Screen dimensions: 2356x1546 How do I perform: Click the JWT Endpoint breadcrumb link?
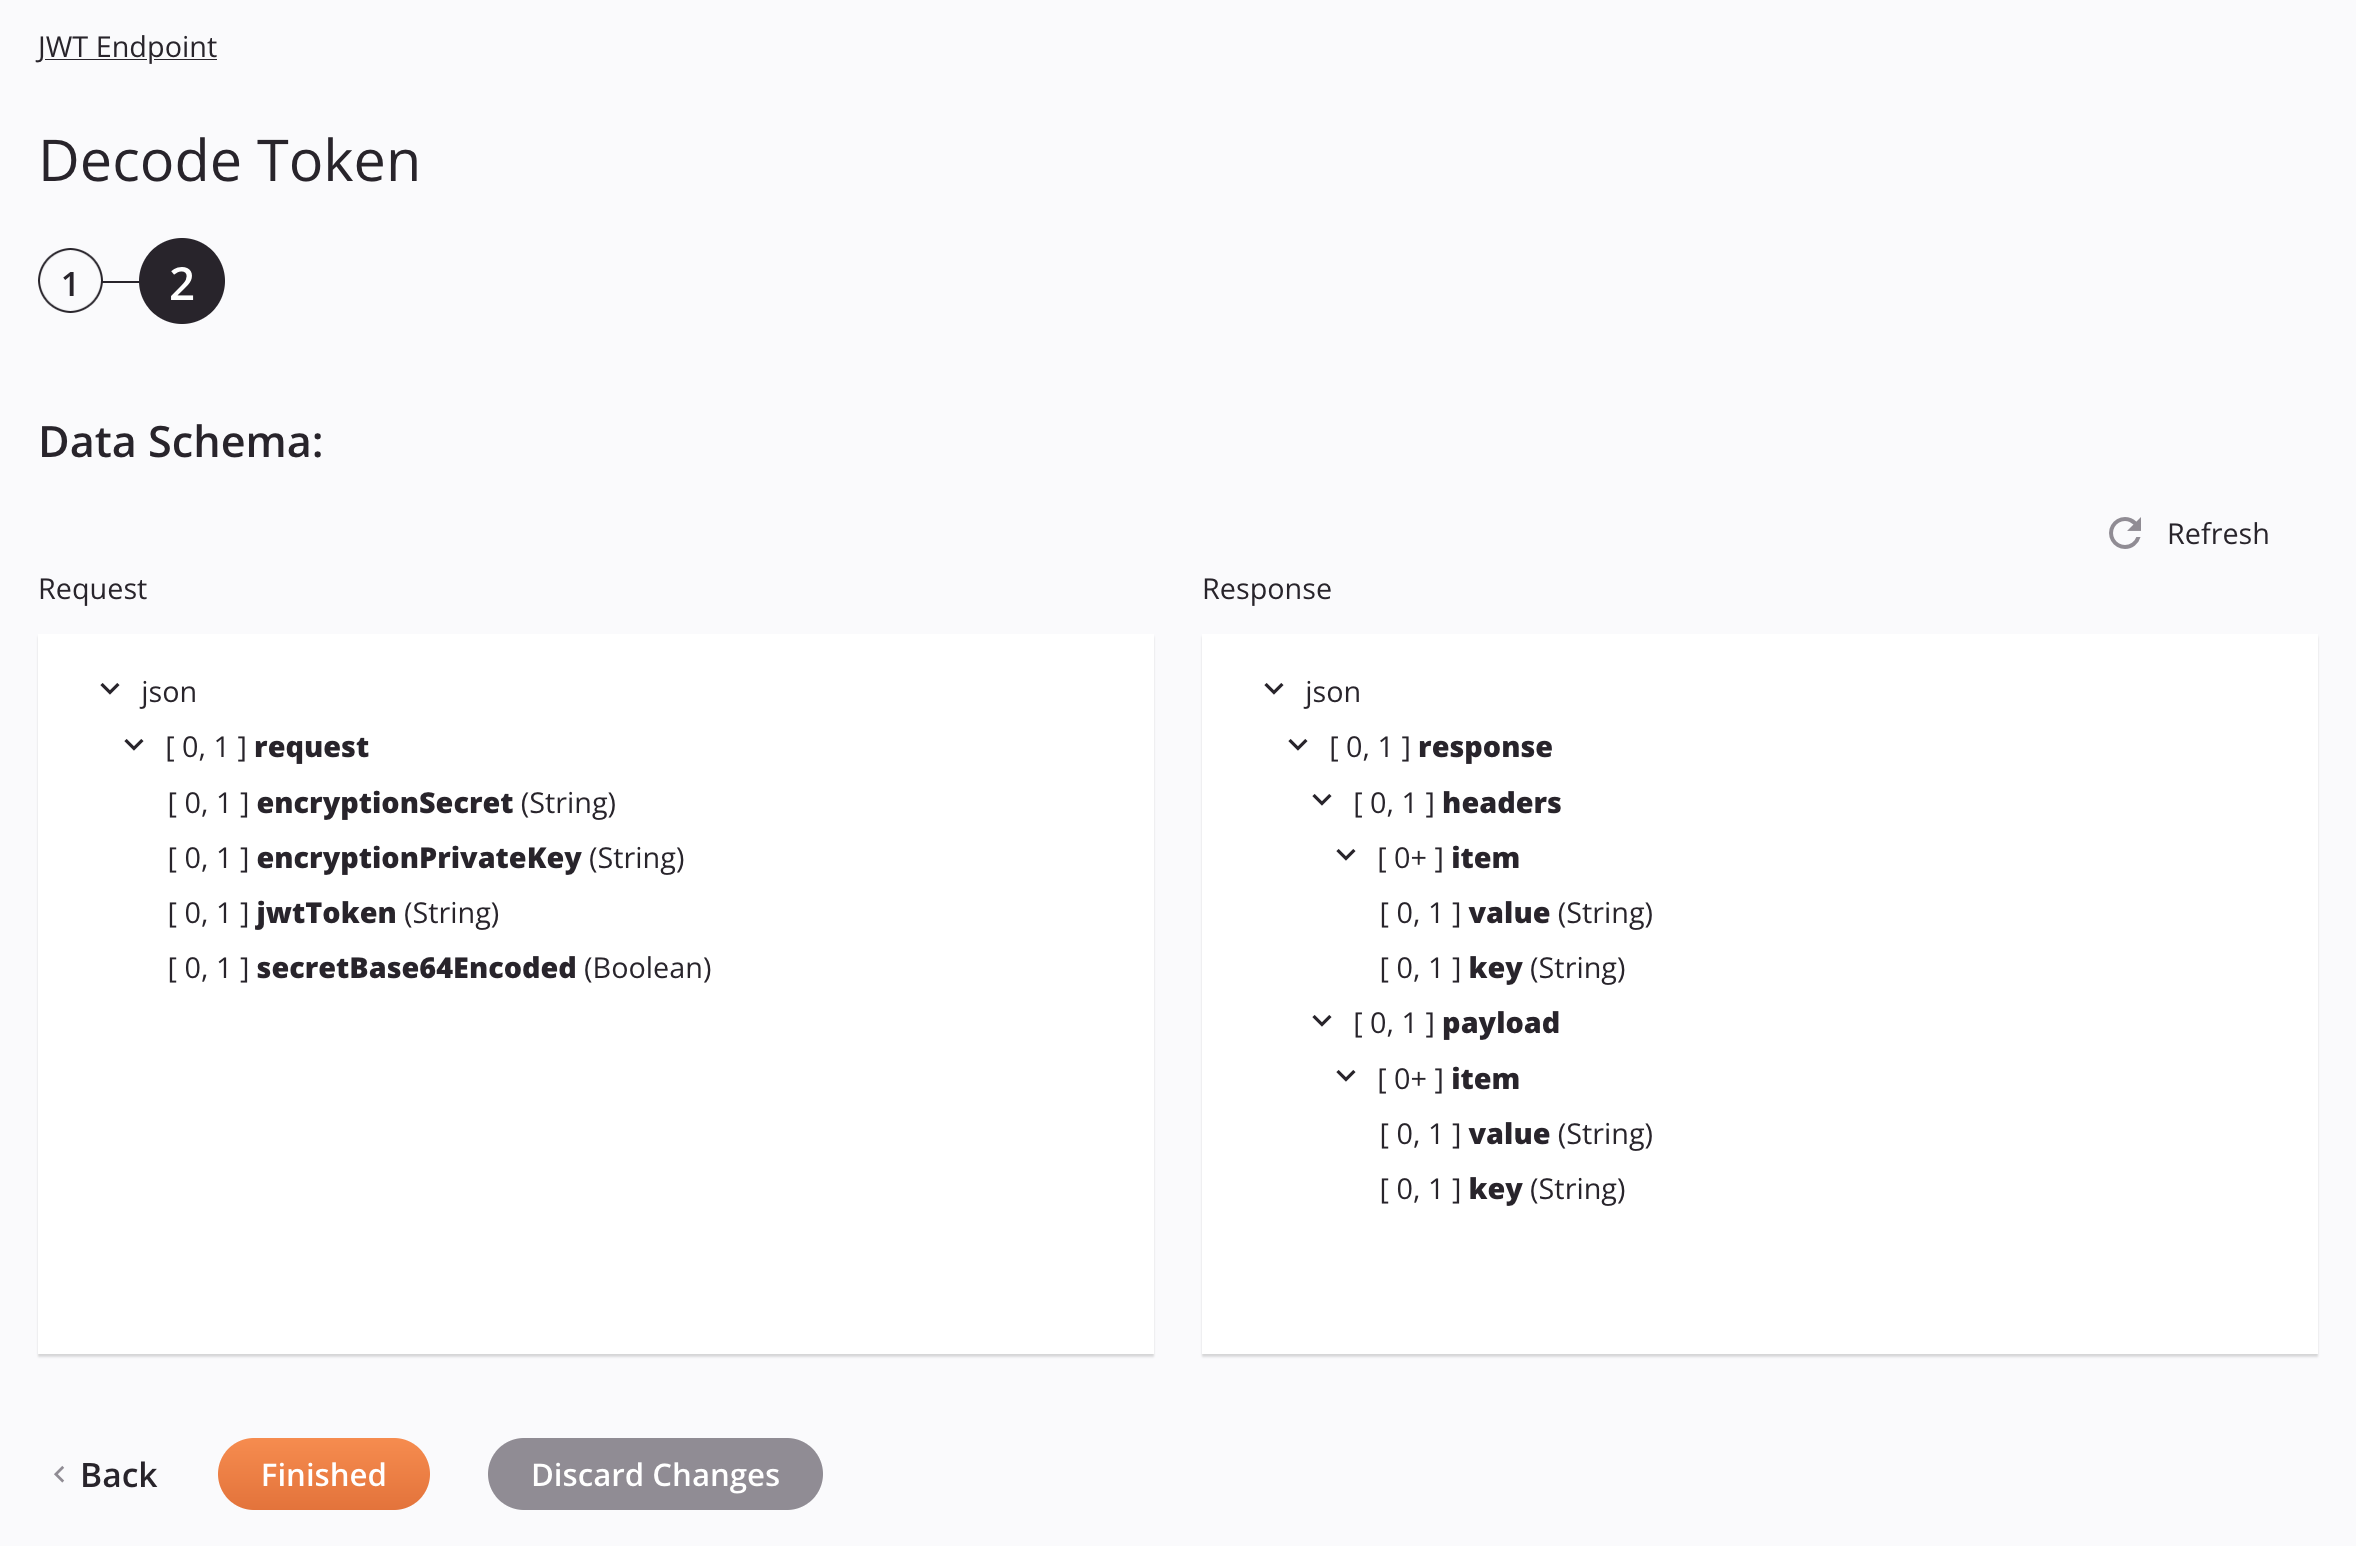point(126,45)
